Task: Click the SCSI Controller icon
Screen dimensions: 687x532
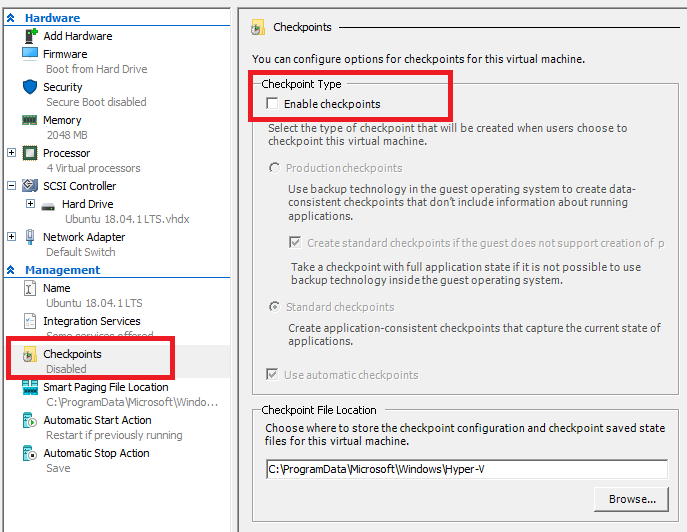Action: [30, 186]
